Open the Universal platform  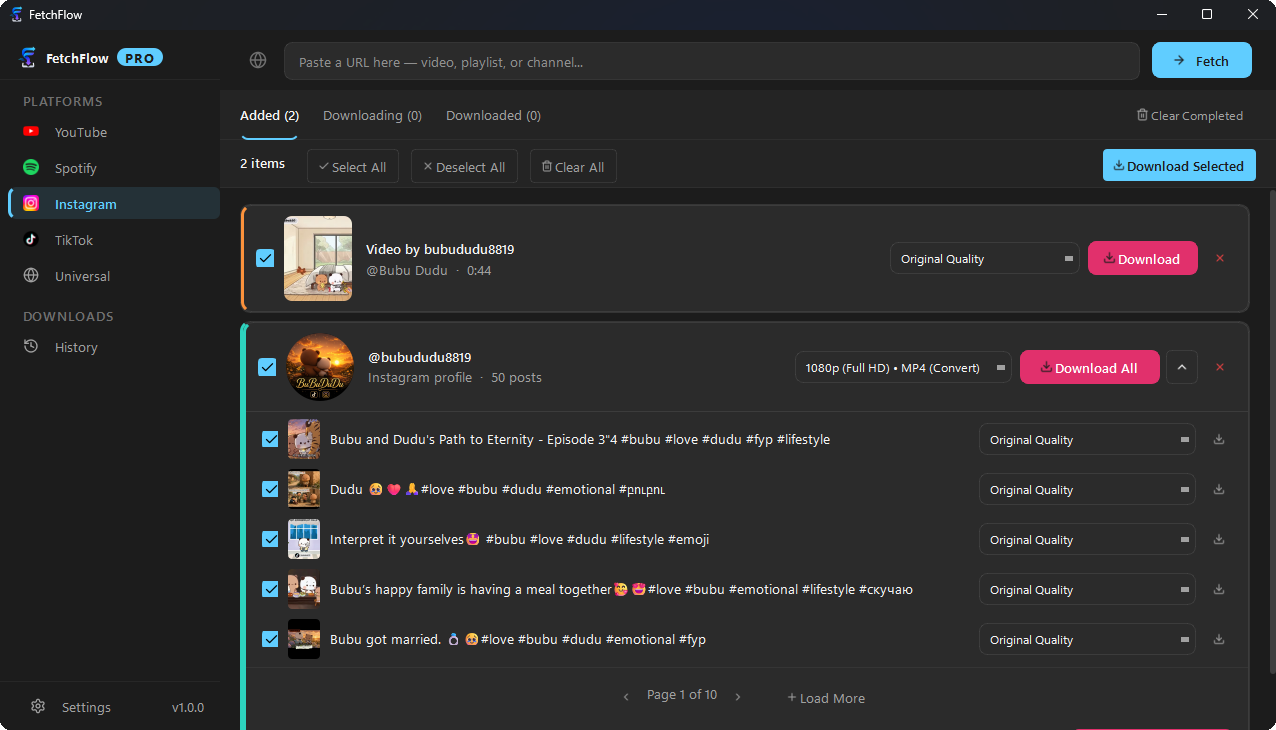pyautogui.click(x=114, y=276)
